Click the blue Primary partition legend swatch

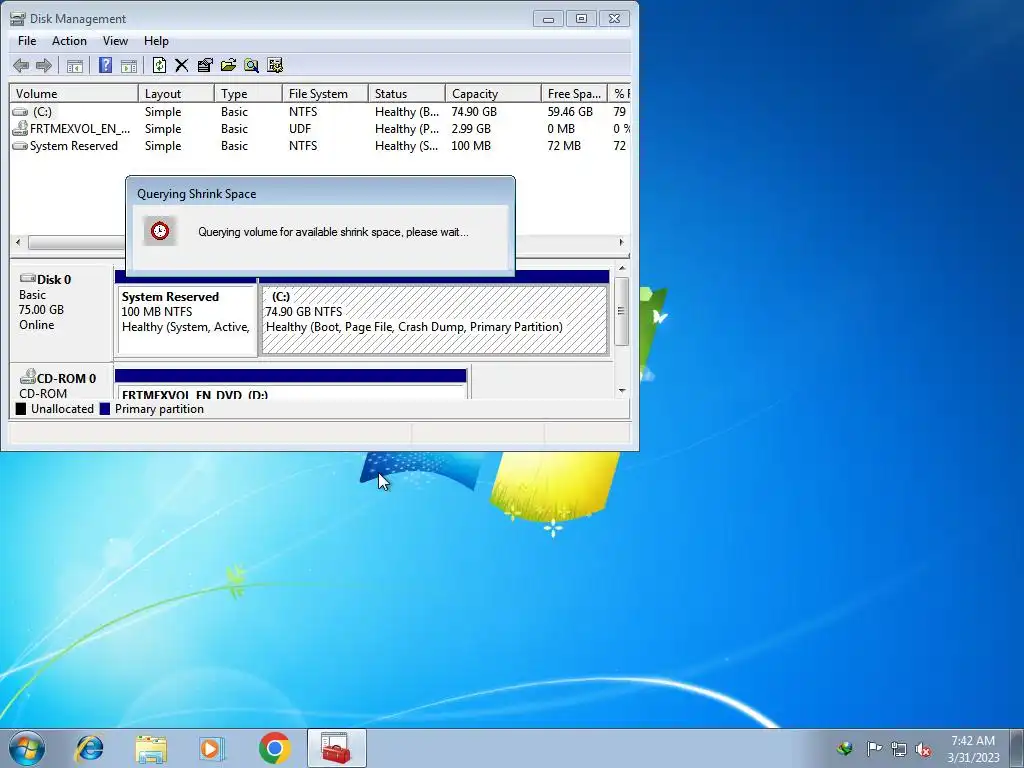click(x=104, y=409)
